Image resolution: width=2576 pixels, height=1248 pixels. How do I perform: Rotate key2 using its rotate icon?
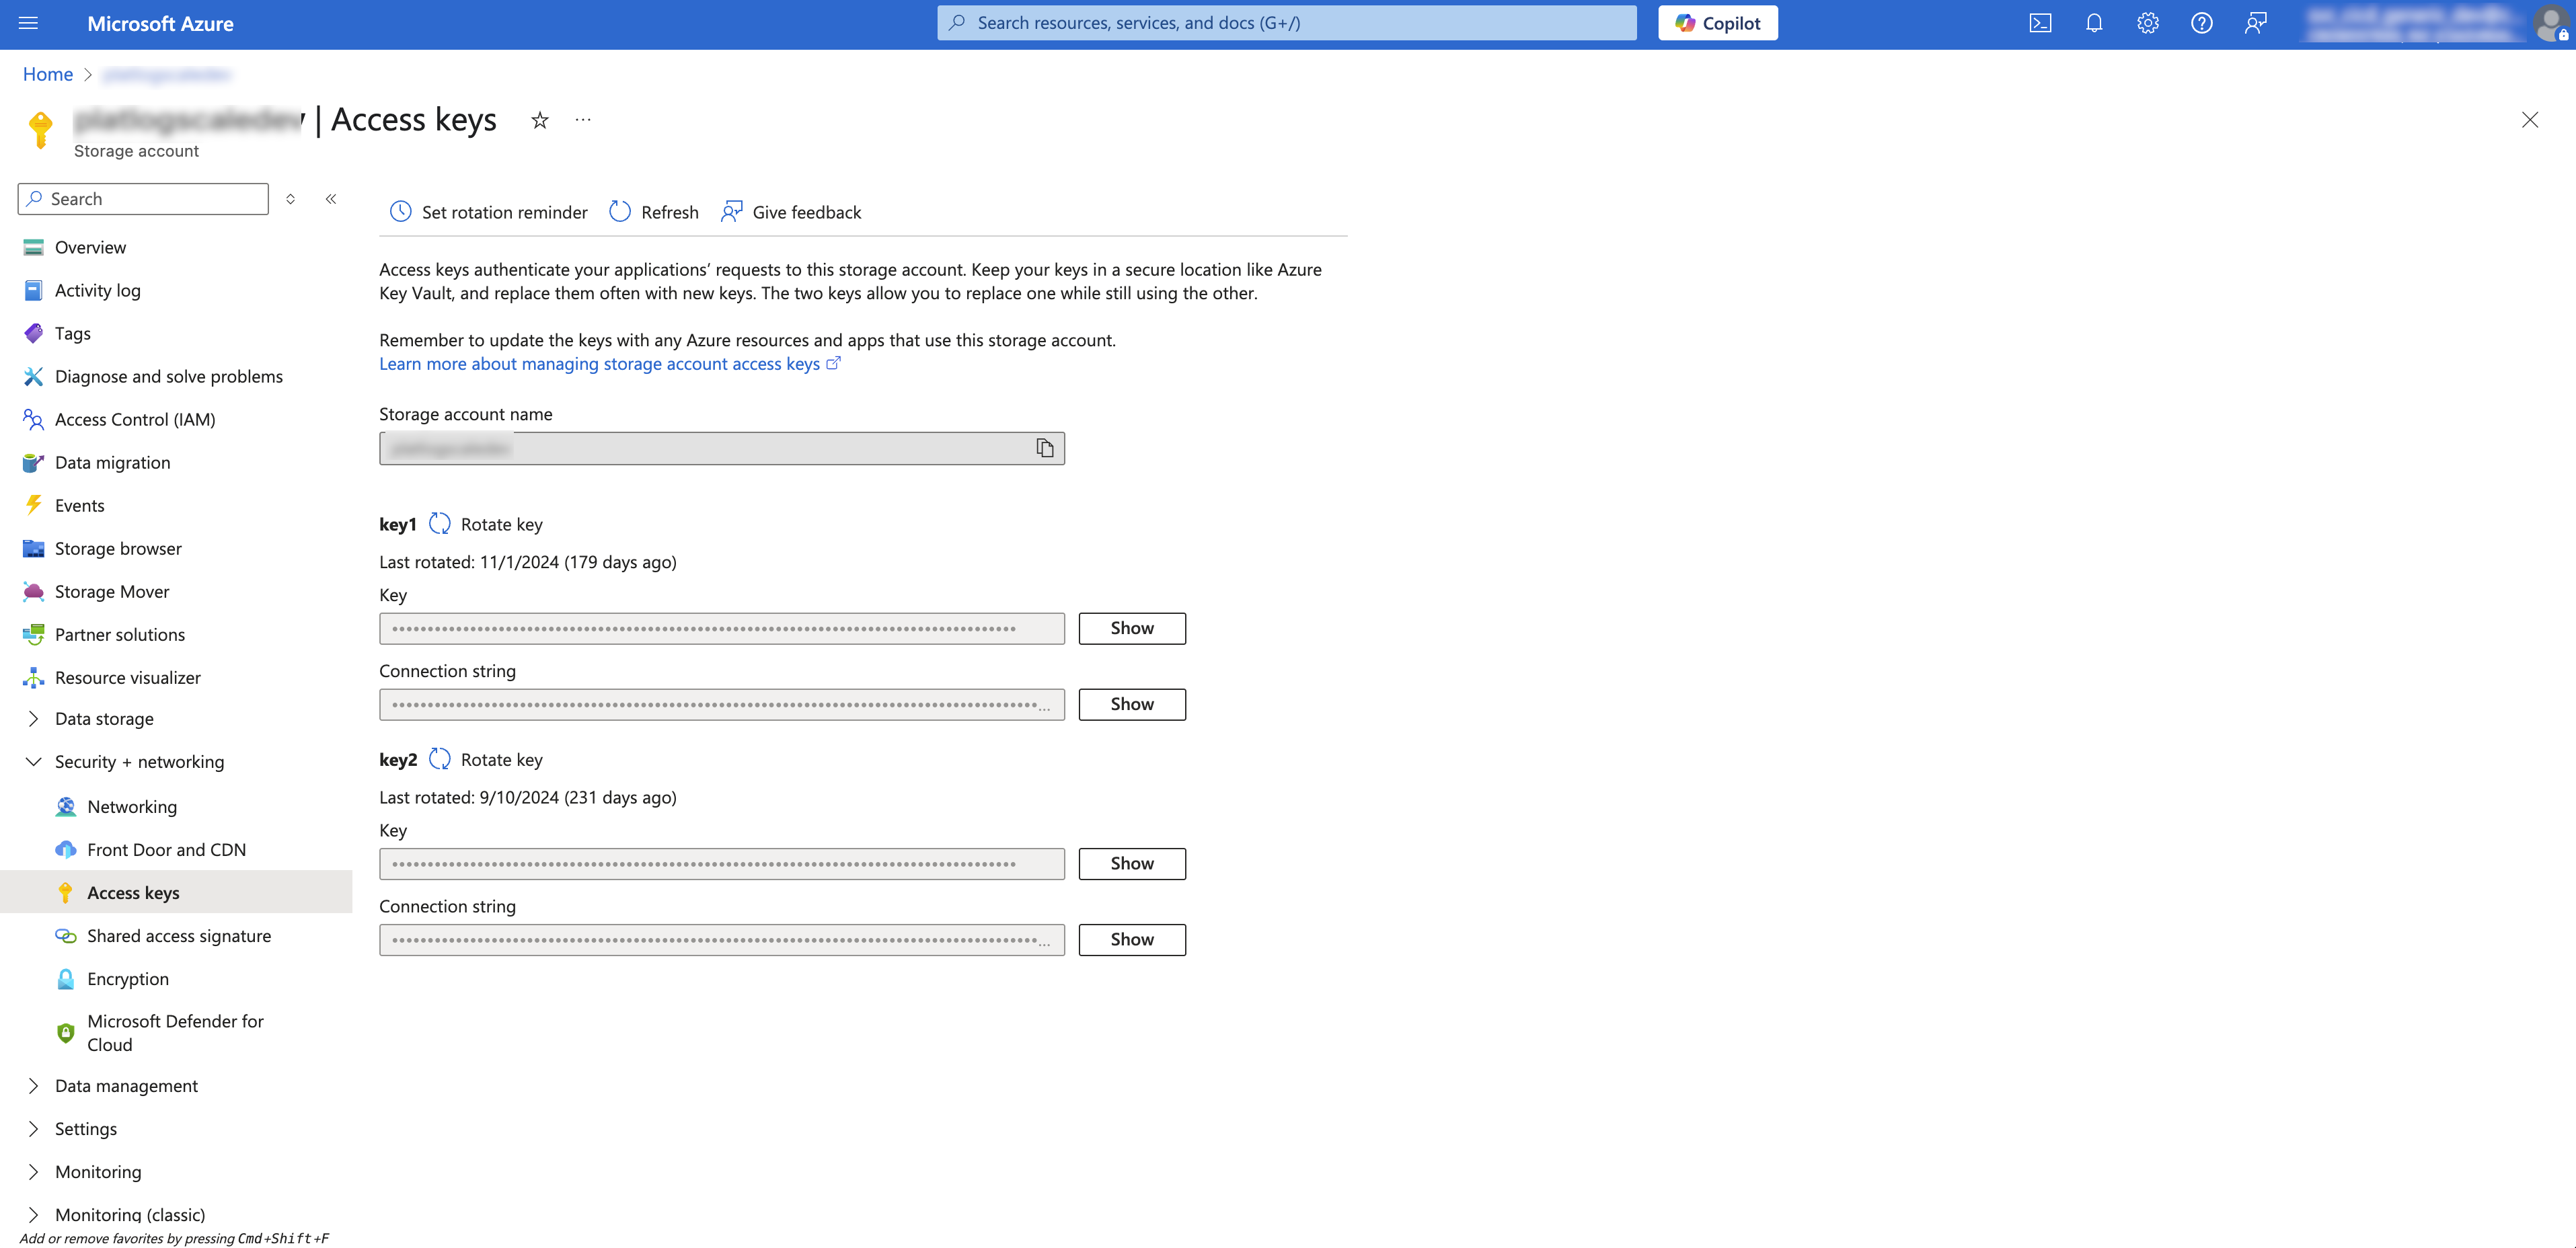[440, 759]
